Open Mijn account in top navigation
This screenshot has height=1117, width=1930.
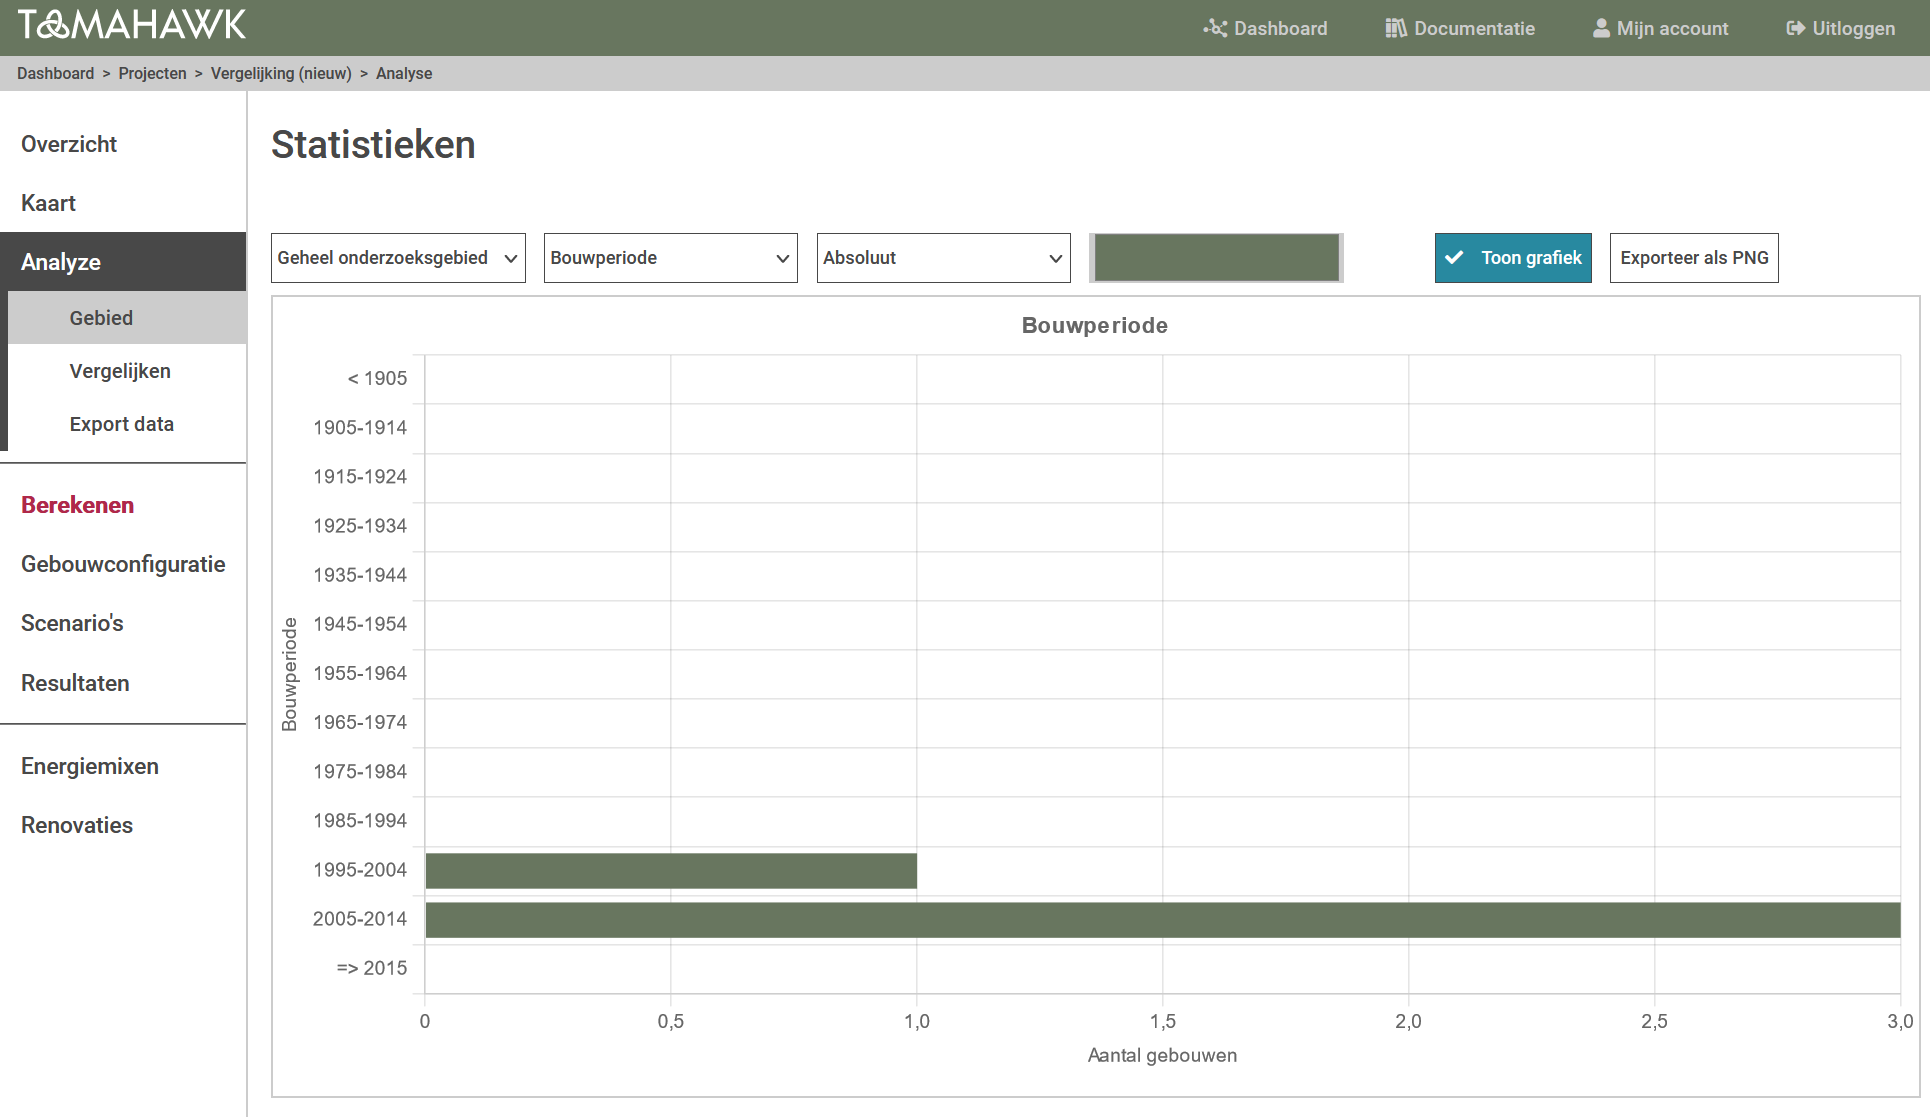[1661, 28]
